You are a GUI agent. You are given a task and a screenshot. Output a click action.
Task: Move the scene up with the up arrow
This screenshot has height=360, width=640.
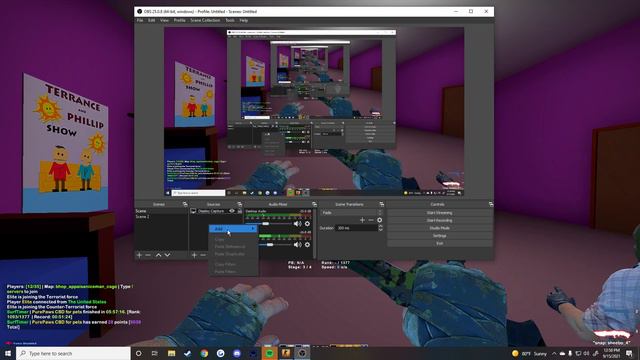coord(158,255)
